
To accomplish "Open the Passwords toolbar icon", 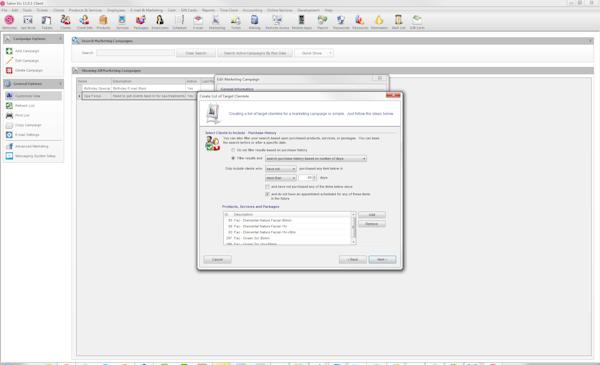I will 341,22.
